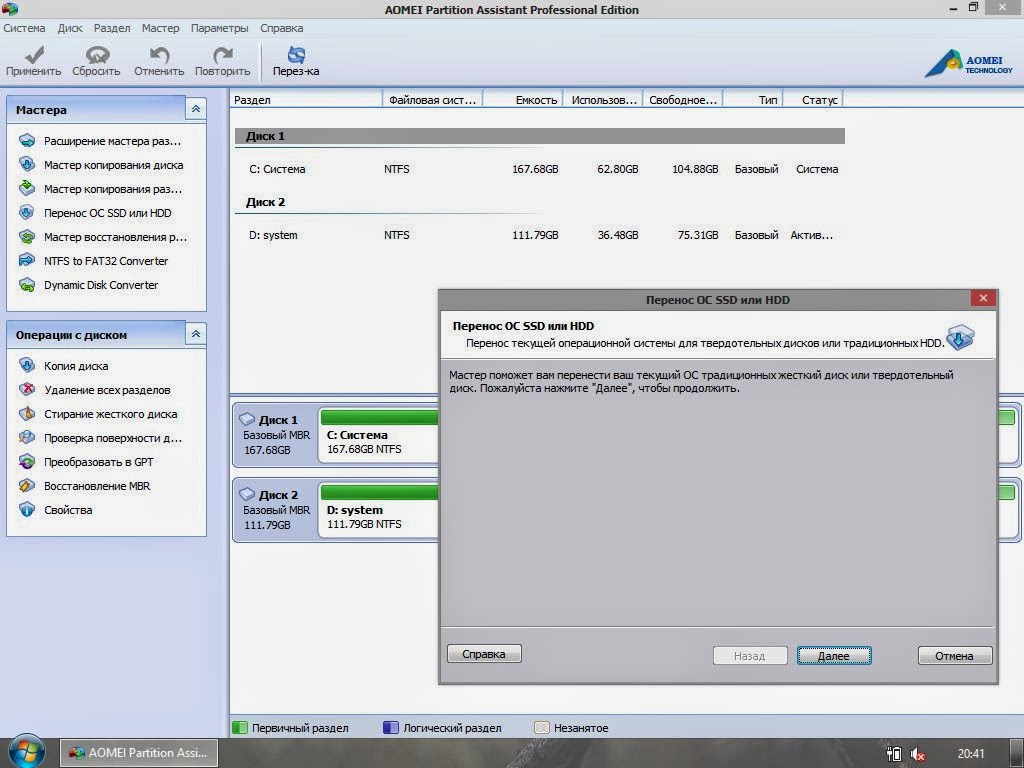This screenshot has width=1024, height=768.
Task: Click the wizard icon in dialog header
Action: coord(961,336)
